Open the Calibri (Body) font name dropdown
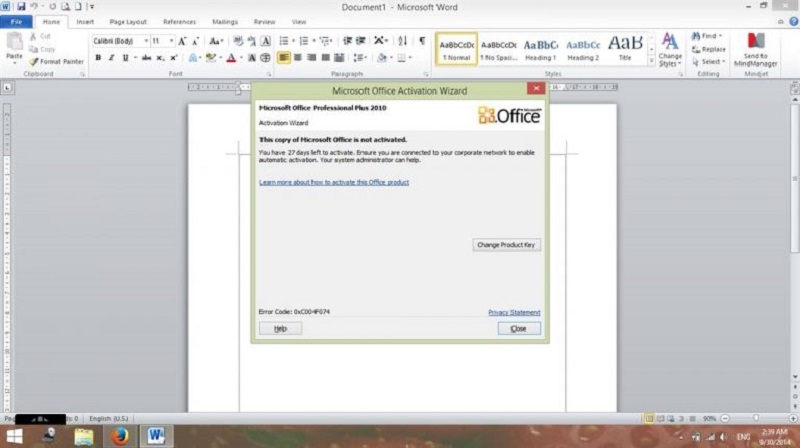Image resolution: width=800 pixels, height=448 pixels. point(146,41)
